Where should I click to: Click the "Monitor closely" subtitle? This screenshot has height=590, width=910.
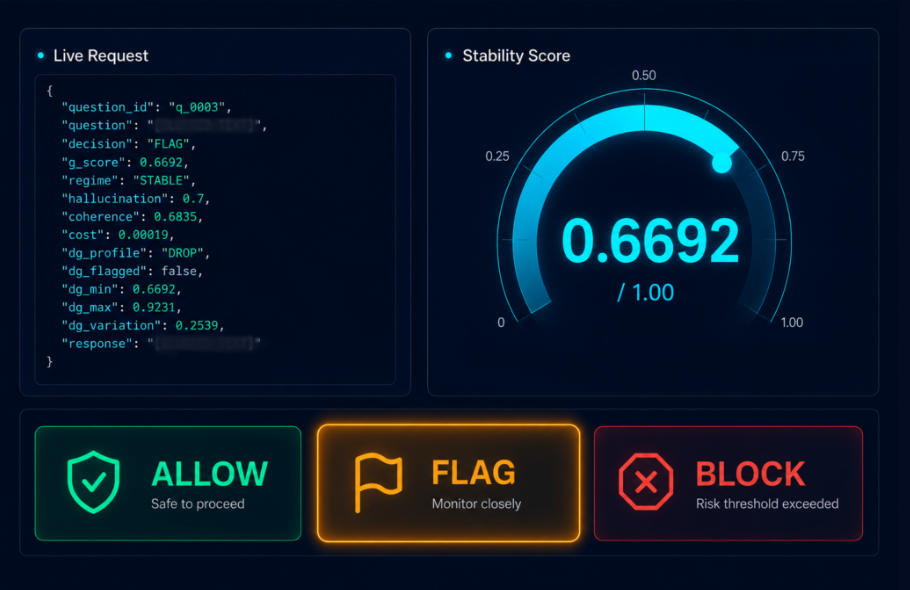[x=476, y=504]
